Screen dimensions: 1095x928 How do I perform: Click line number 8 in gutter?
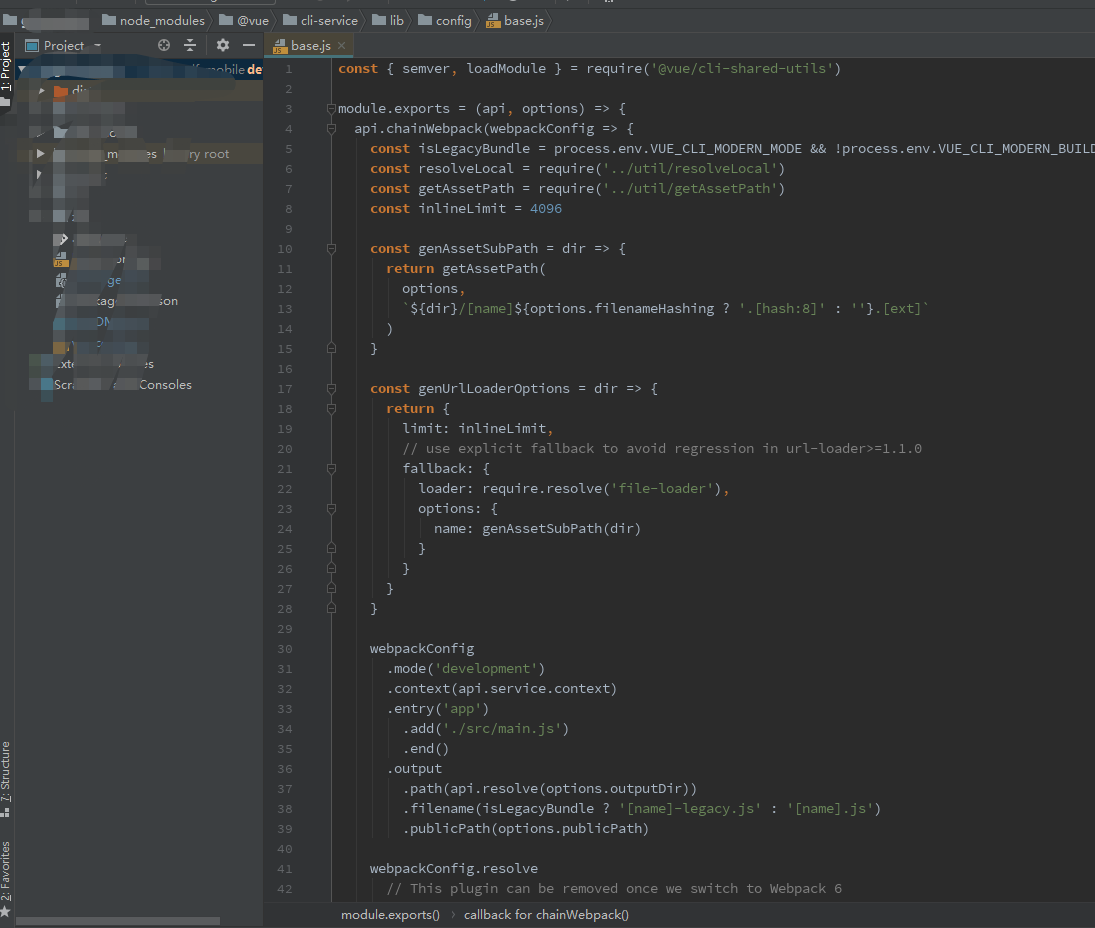(288, 209)
